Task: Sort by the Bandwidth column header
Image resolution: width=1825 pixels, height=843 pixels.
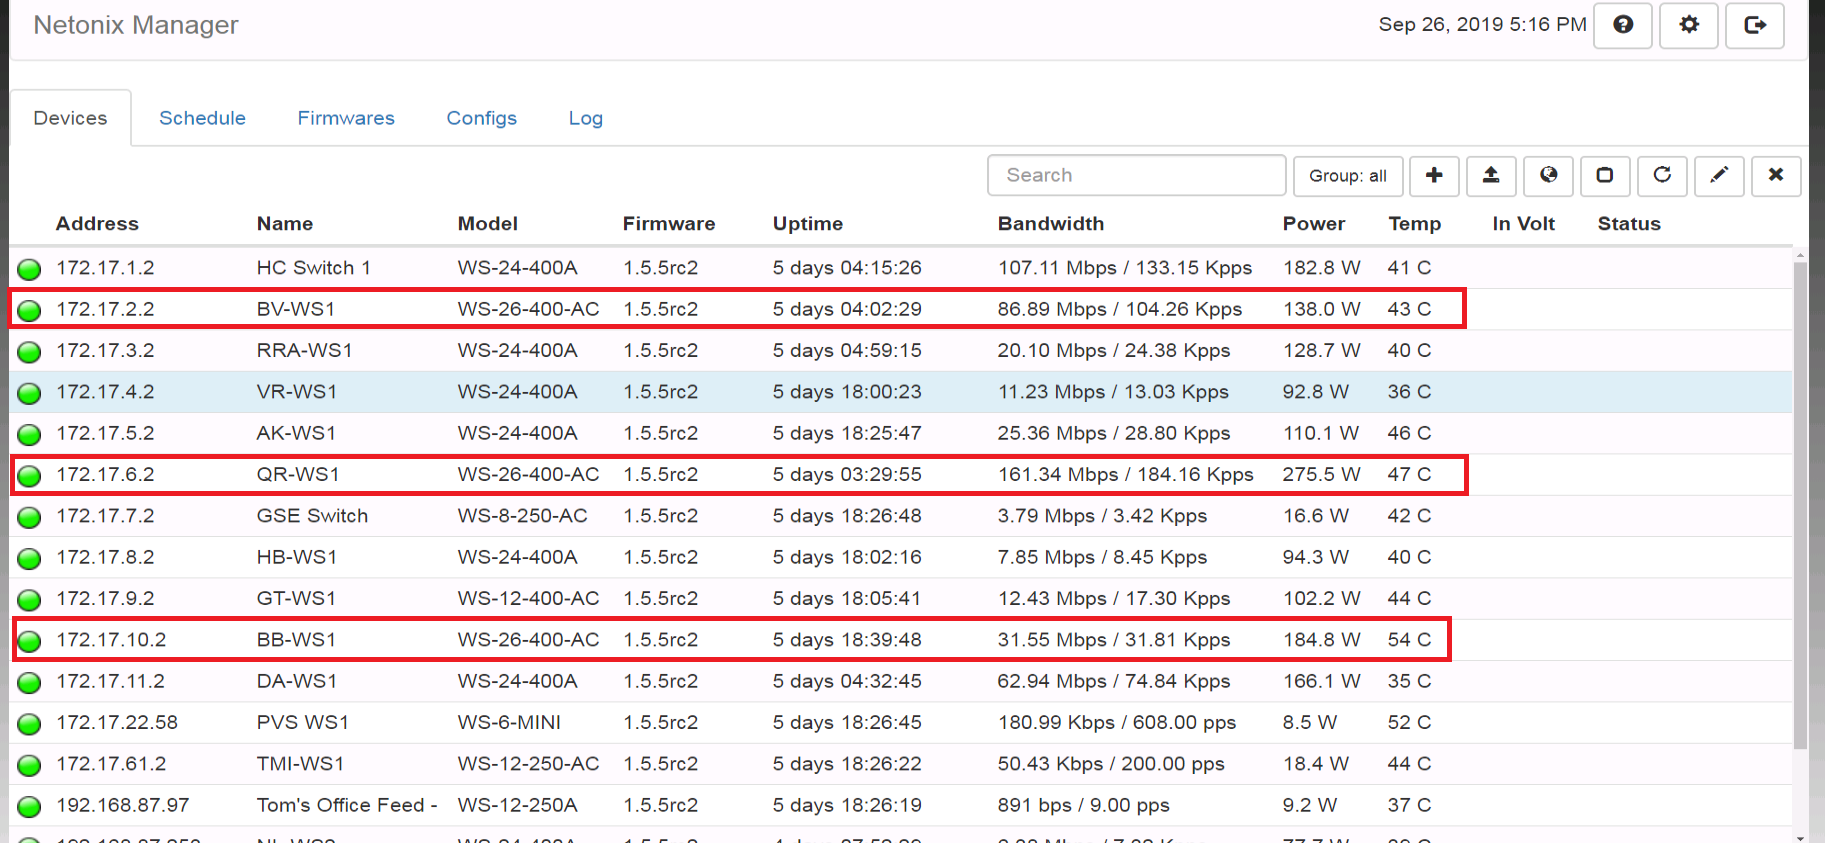Action: coord(1050,224)
